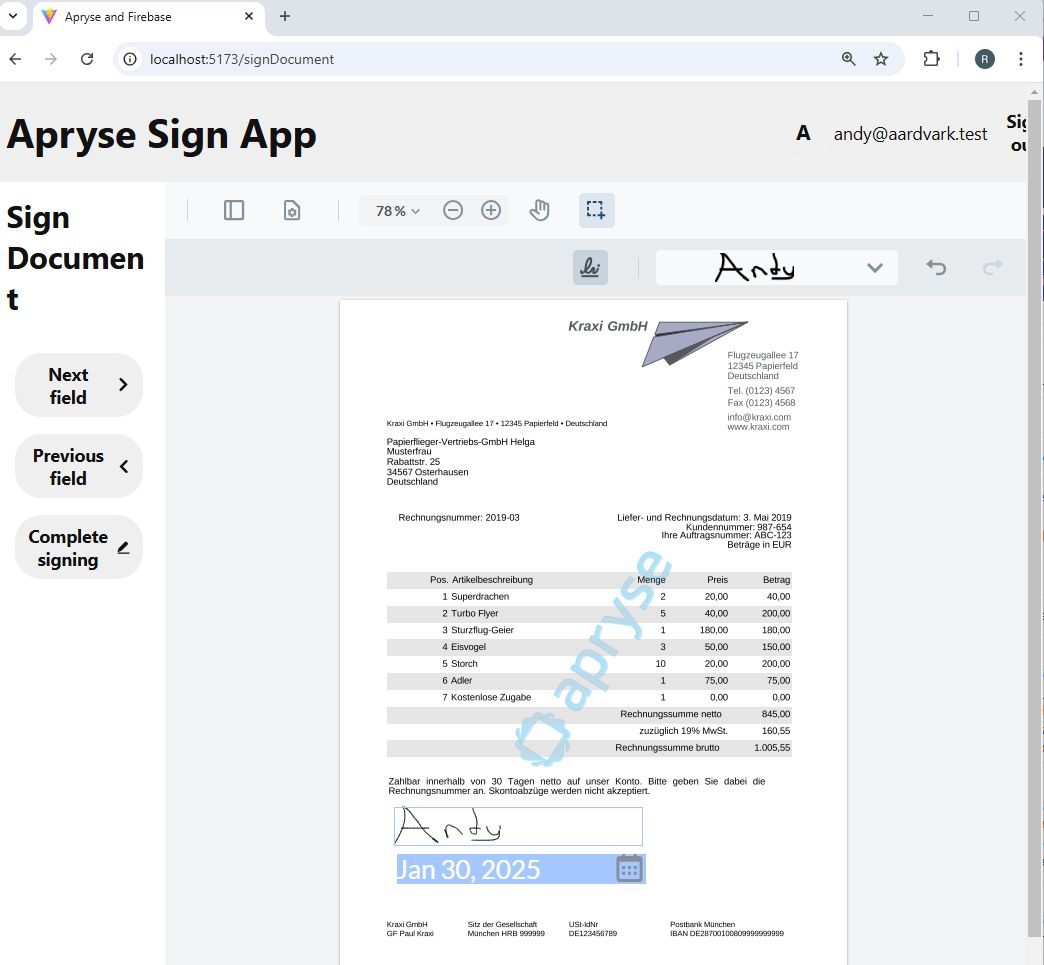1044x965 pixels.
Task: Click the Artikelbeschreibung column header
Action: pyautogui.click(x=492, y=580)
